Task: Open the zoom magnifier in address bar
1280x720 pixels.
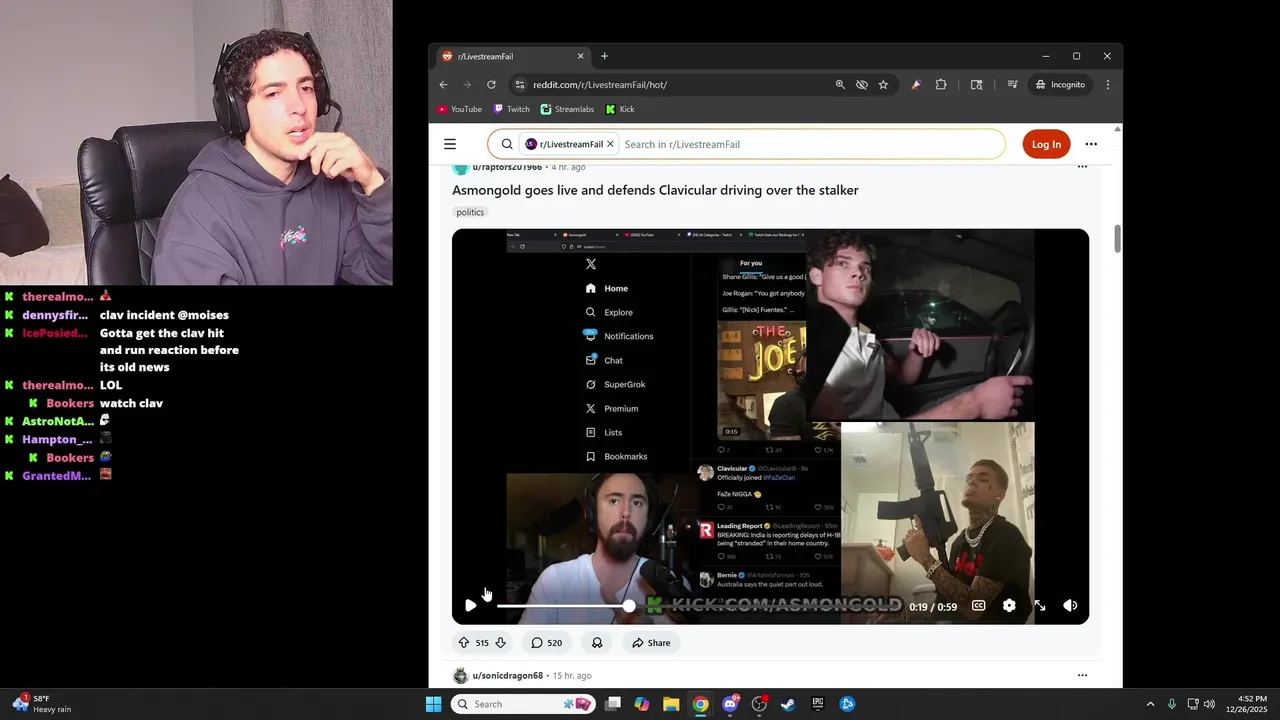Action: point(840,85)
